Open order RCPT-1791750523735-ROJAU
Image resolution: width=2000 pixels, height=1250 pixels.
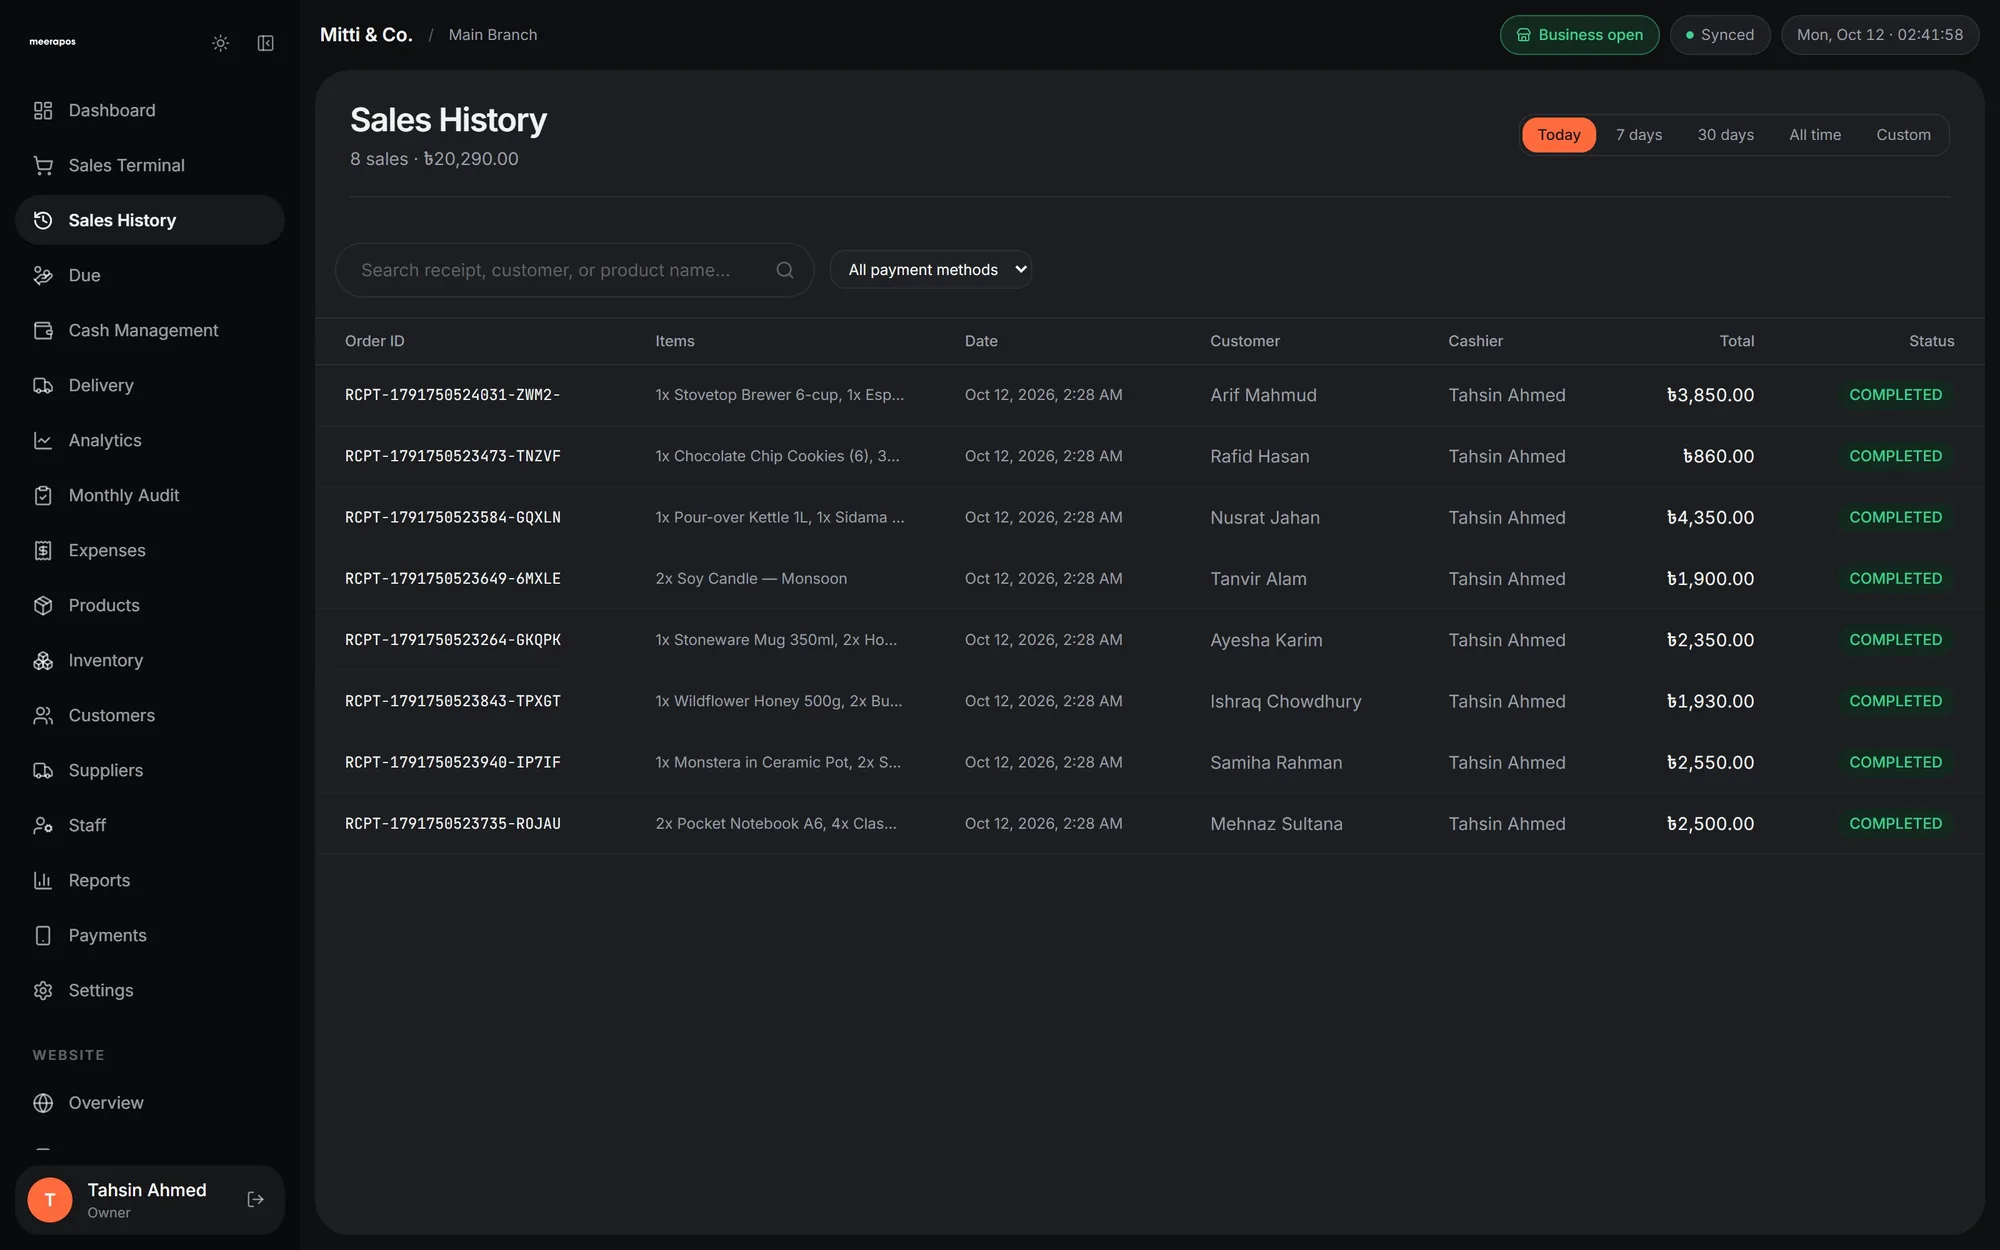(x=1150, y=823)
